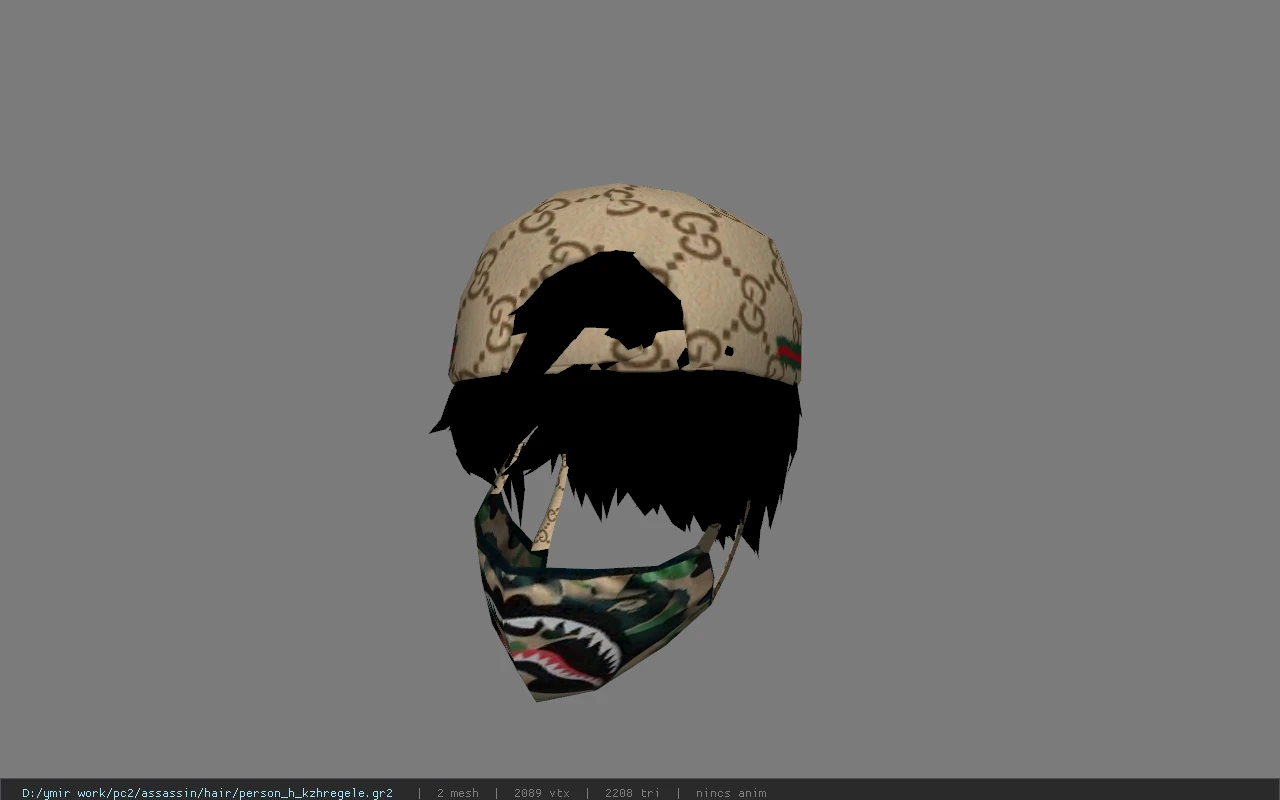
Task: Select the "2089 vtx" vertex count
Action: [542, 793]
